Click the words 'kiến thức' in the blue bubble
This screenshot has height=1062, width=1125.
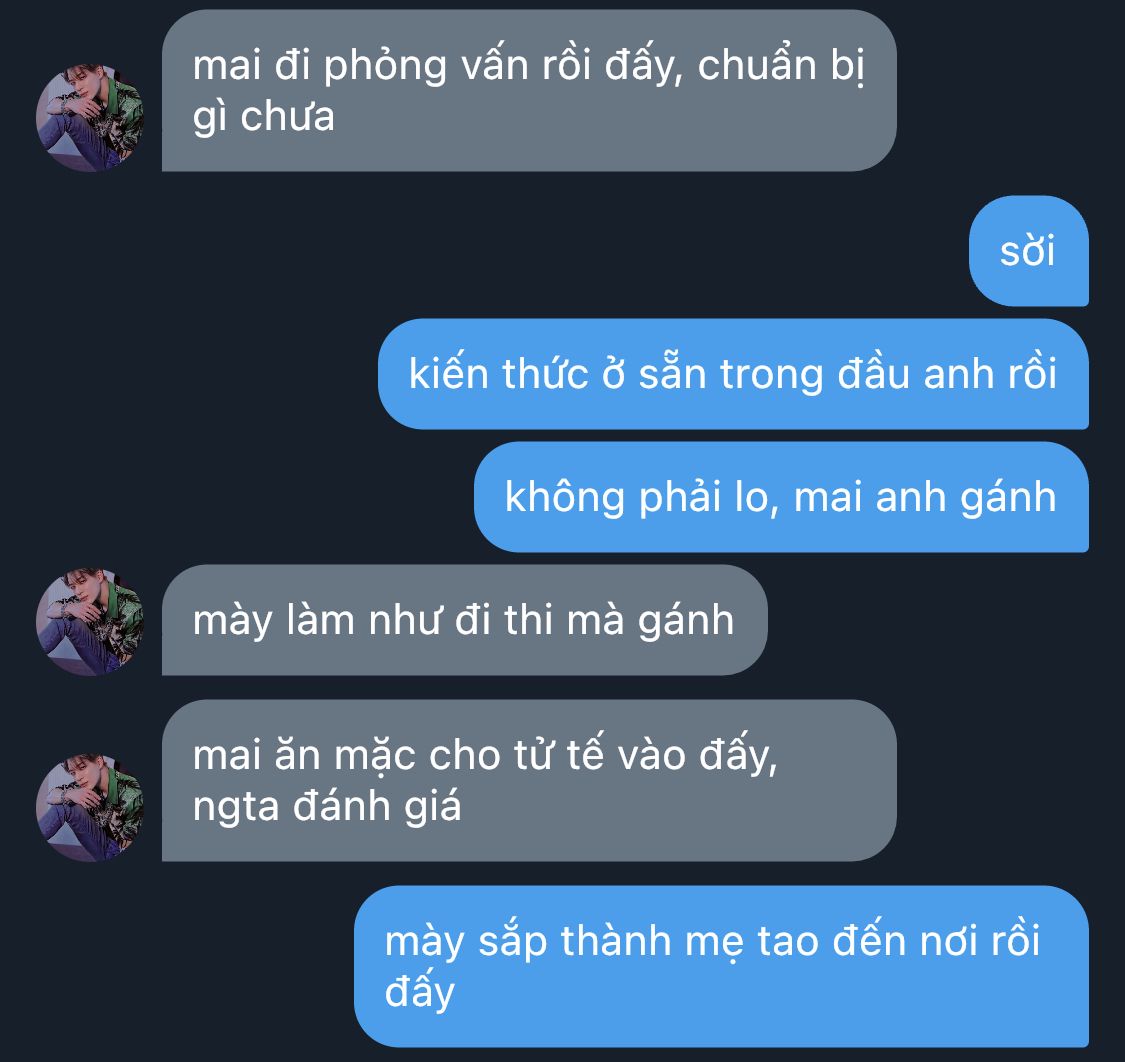(x=499, y=374)
